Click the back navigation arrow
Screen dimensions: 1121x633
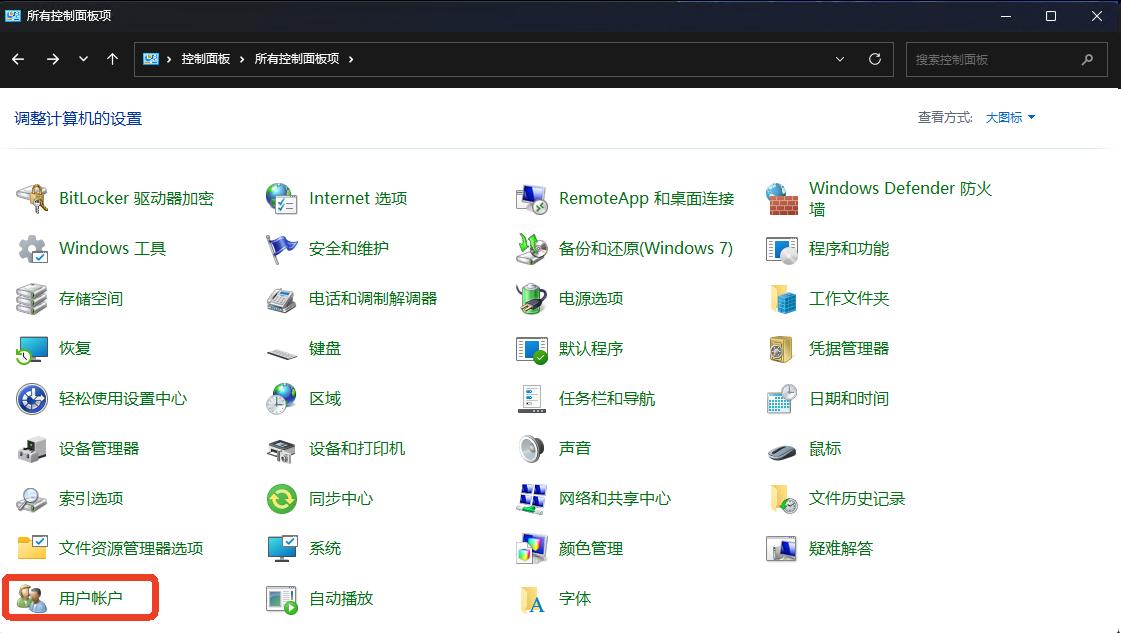[x=18, y=59]
